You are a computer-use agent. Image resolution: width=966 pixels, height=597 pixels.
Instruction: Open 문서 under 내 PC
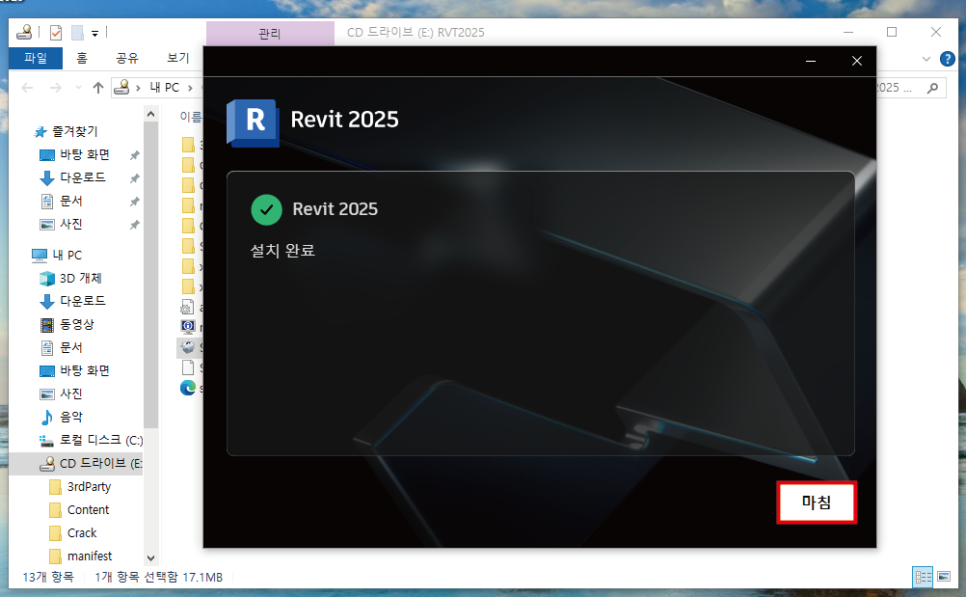point(71,347)
